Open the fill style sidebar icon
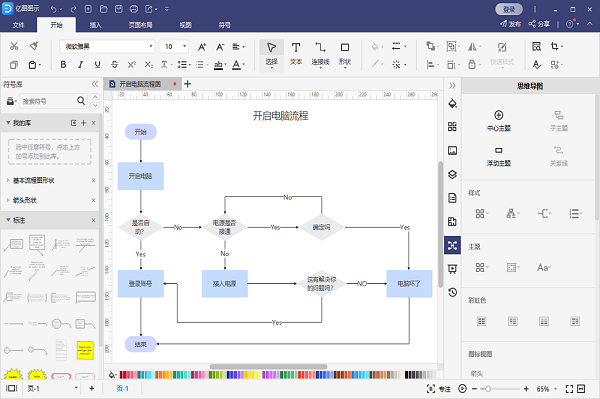This screenshot has height=399, width=600. (x=452, y=103)
